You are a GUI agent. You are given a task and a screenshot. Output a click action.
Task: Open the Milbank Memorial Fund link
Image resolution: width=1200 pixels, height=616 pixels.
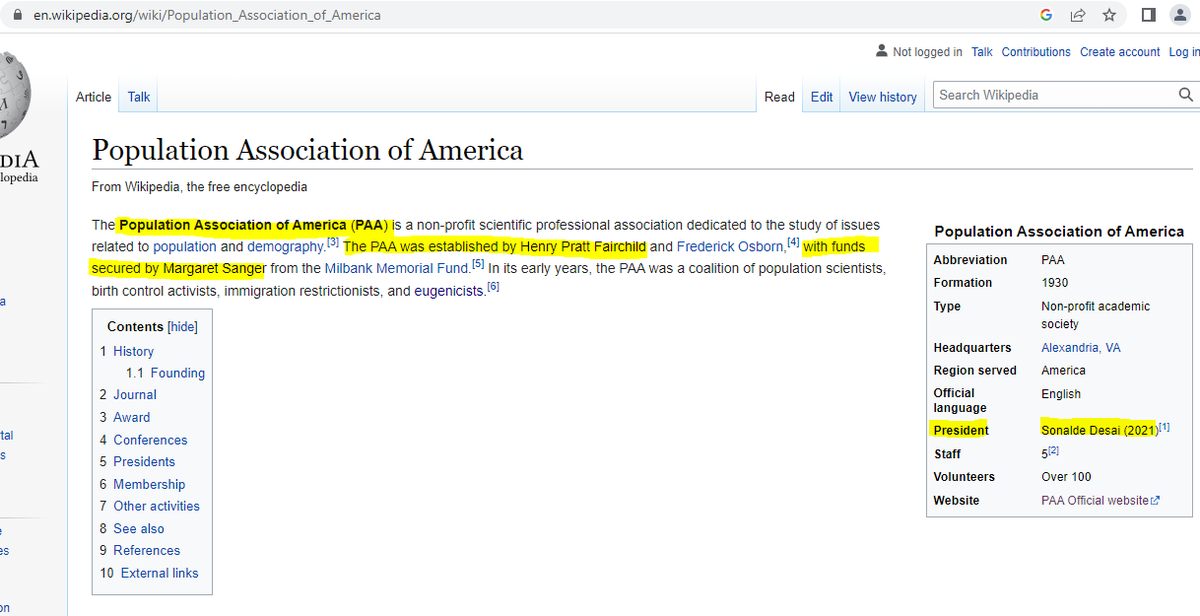[397, 269]
